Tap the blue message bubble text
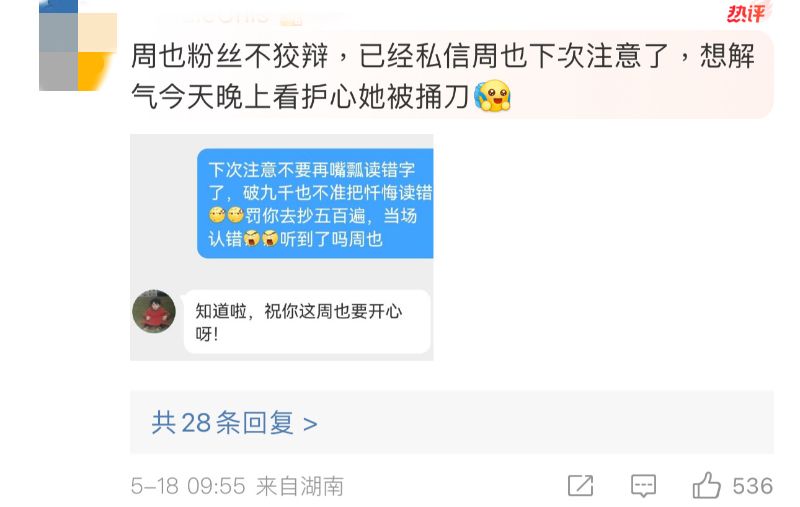Image resolution: width=800 pixels, height=507 pixels. (x=315, y=204)
